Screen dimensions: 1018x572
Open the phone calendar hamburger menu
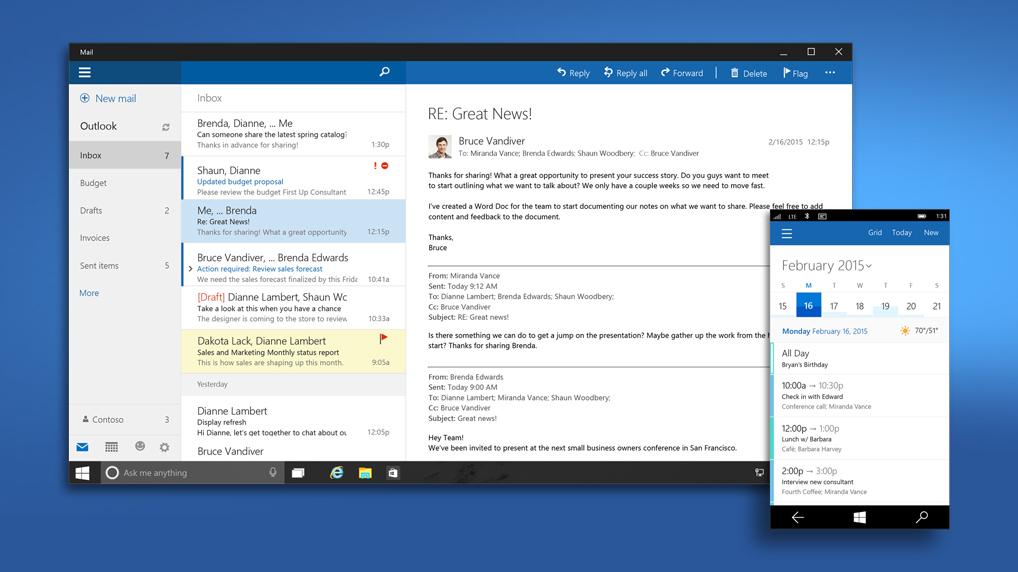tap(787, 234)
